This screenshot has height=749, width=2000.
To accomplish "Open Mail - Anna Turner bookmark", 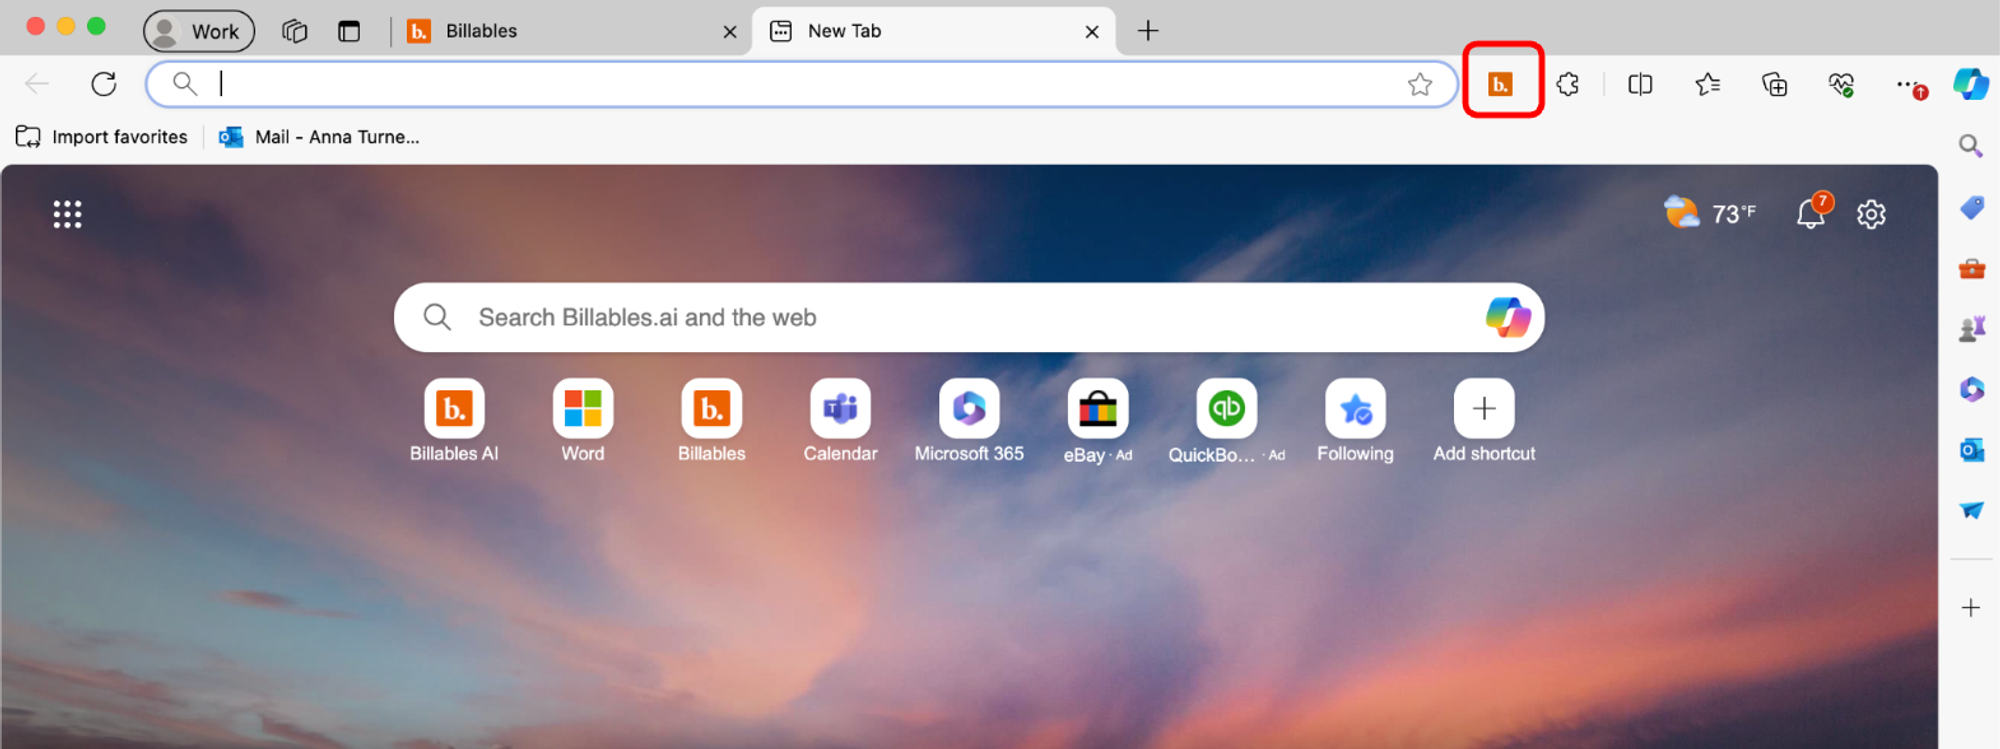I will [320, 137].
